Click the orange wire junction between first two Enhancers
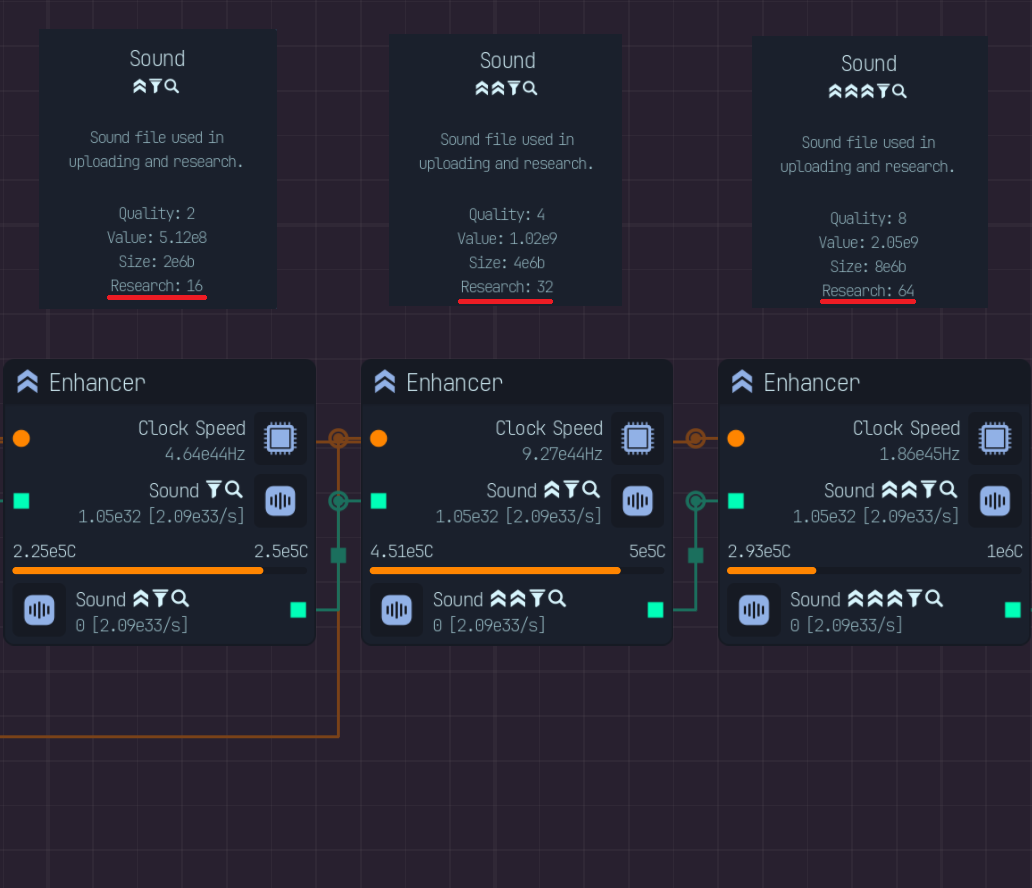The image size is (1032, 888). pos(338,438)
